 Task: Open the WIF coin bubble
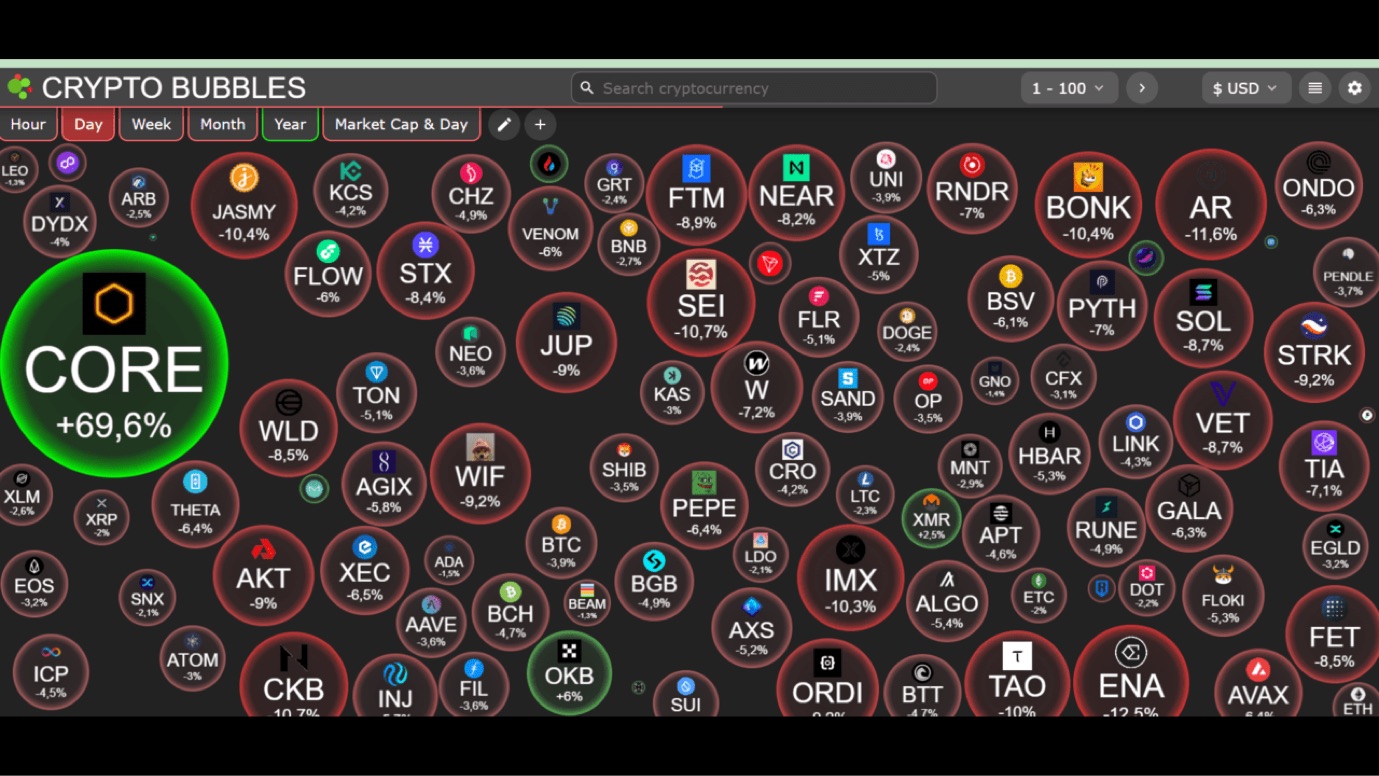[480, 474]
